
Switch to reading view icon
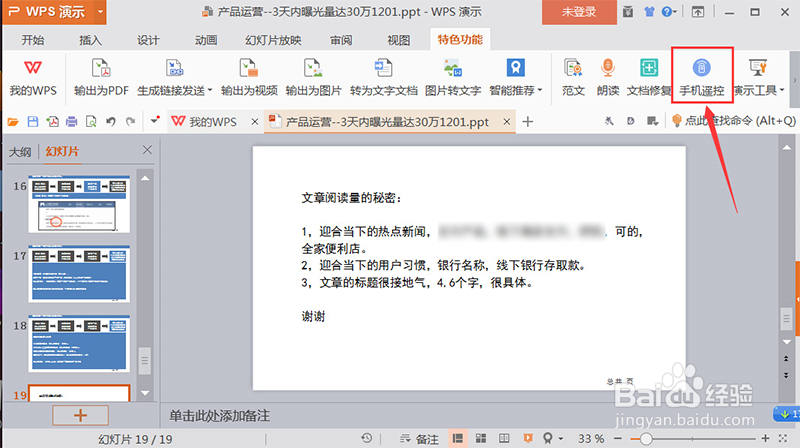point(504,438)
